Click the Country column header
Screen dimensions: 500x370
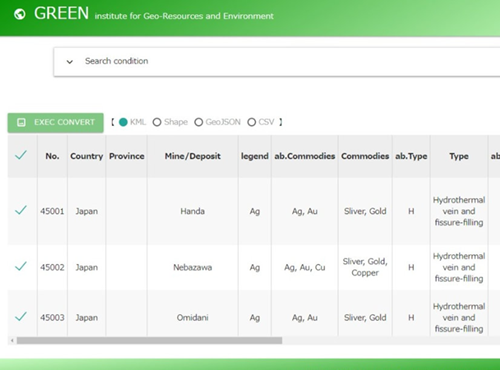pyautogui.click(x=87, y=156)
